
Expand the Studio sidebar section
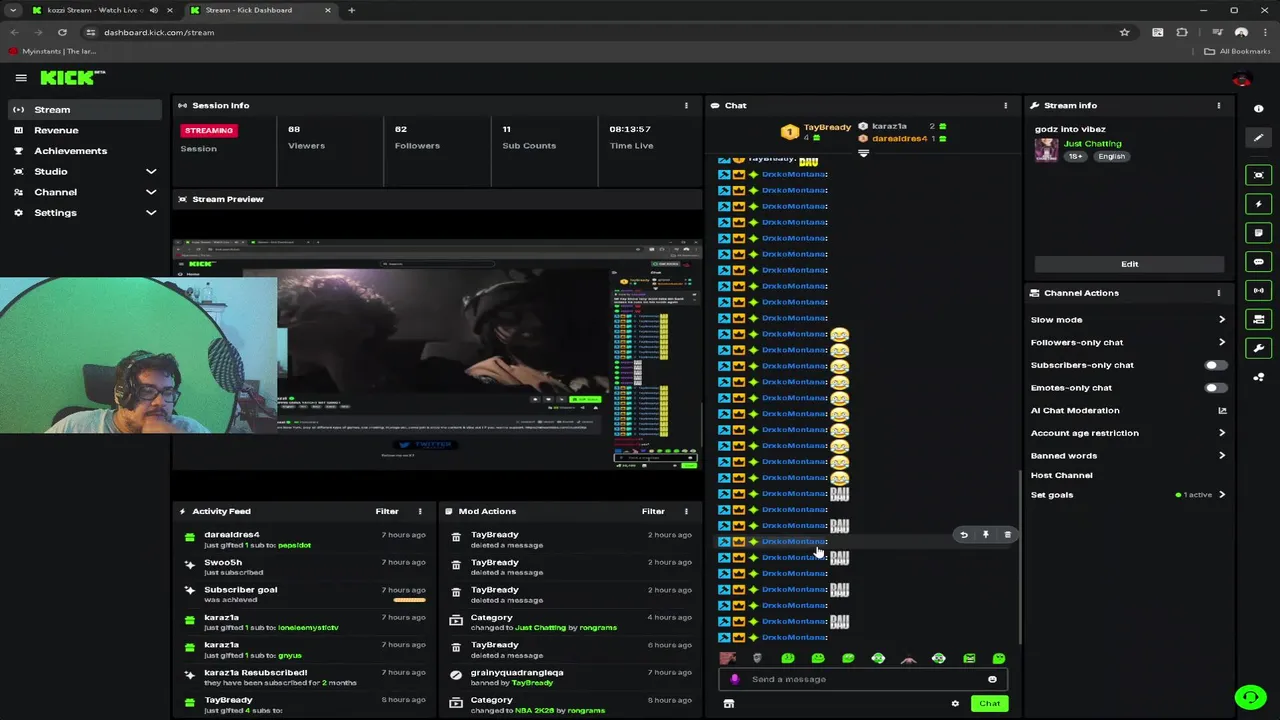pyautogui.click(x=151, y=172)
